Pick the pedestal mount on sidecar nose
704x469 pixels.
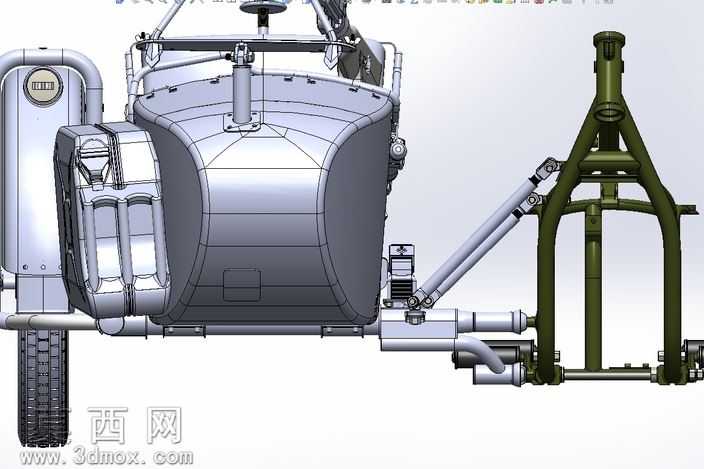[242, 94]
